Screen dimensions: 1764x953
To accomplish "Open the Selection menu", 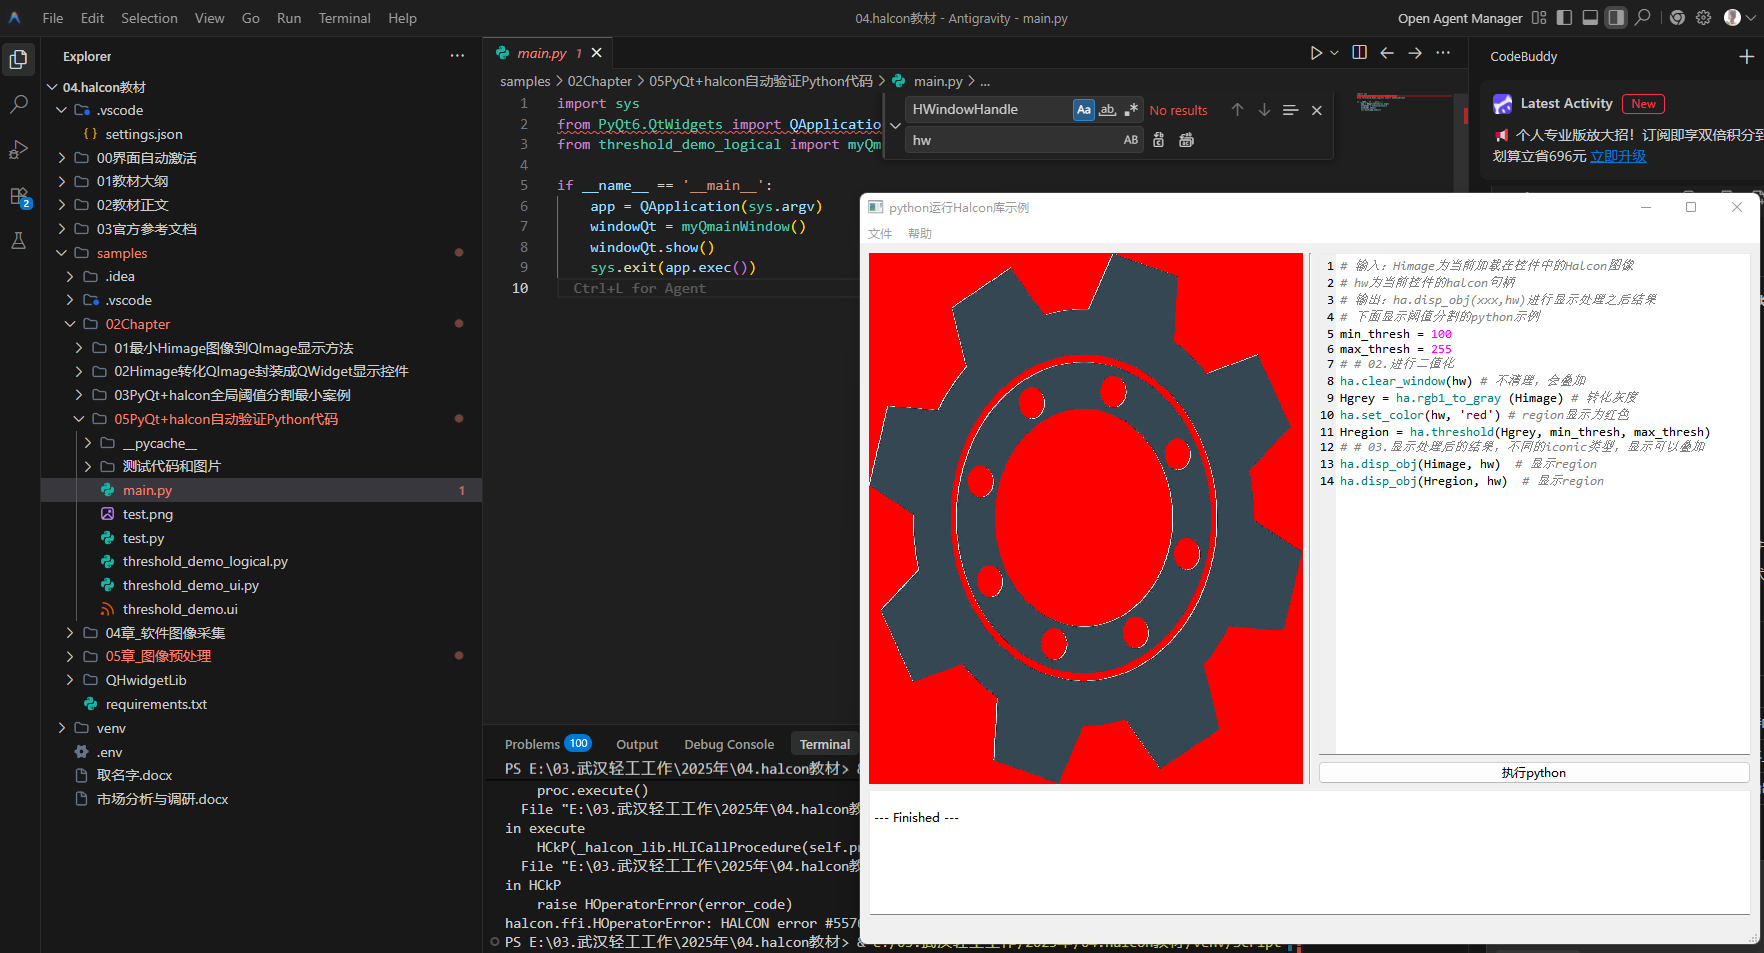I will coord(149,18).
